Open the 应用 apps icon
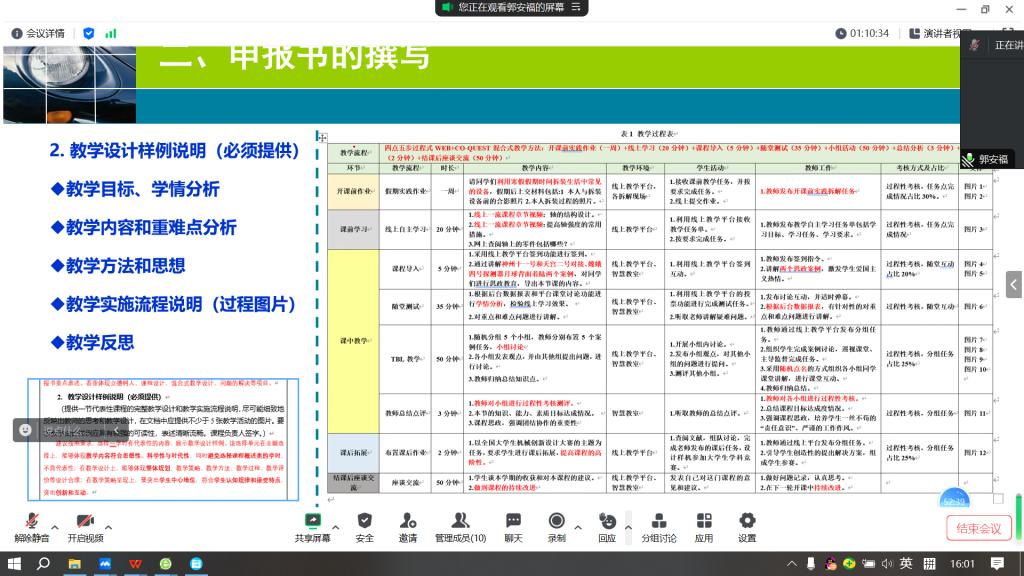Image resolution: width=1024 pixels, height=576 pixels. [704, 526]
